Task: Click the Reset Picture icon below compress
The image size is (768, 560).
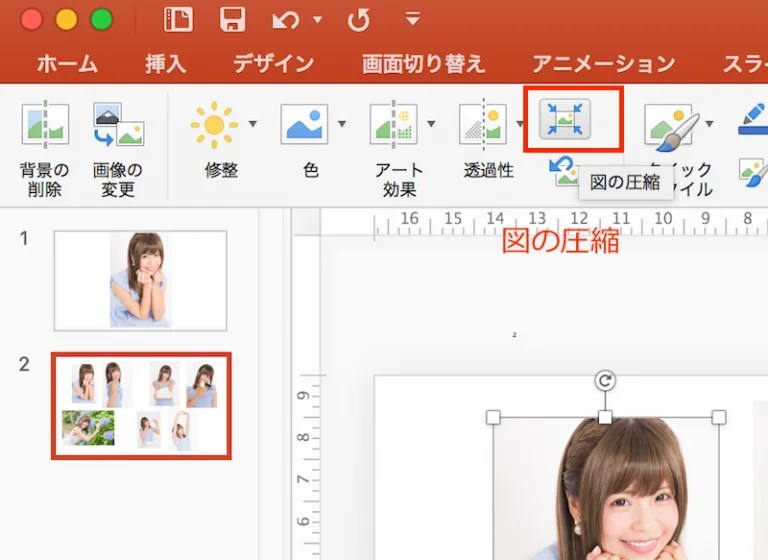Action: point(563,171)
